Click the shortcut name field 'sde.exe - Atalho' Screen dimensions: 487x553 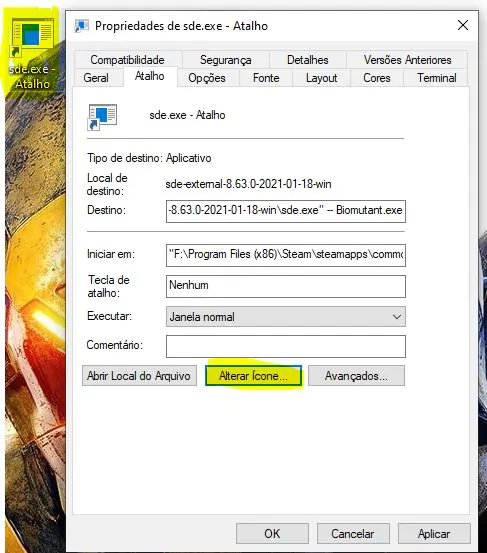(x=187, y=115)
